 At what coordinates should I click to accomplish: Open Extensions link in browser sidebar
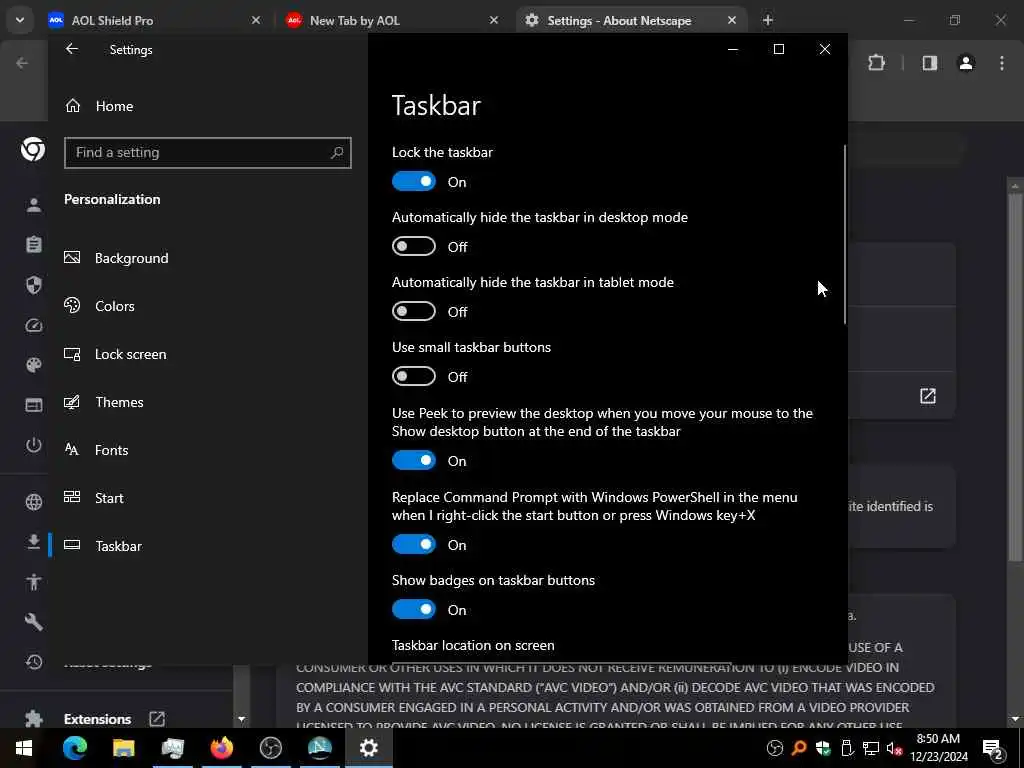coord(98,719)
